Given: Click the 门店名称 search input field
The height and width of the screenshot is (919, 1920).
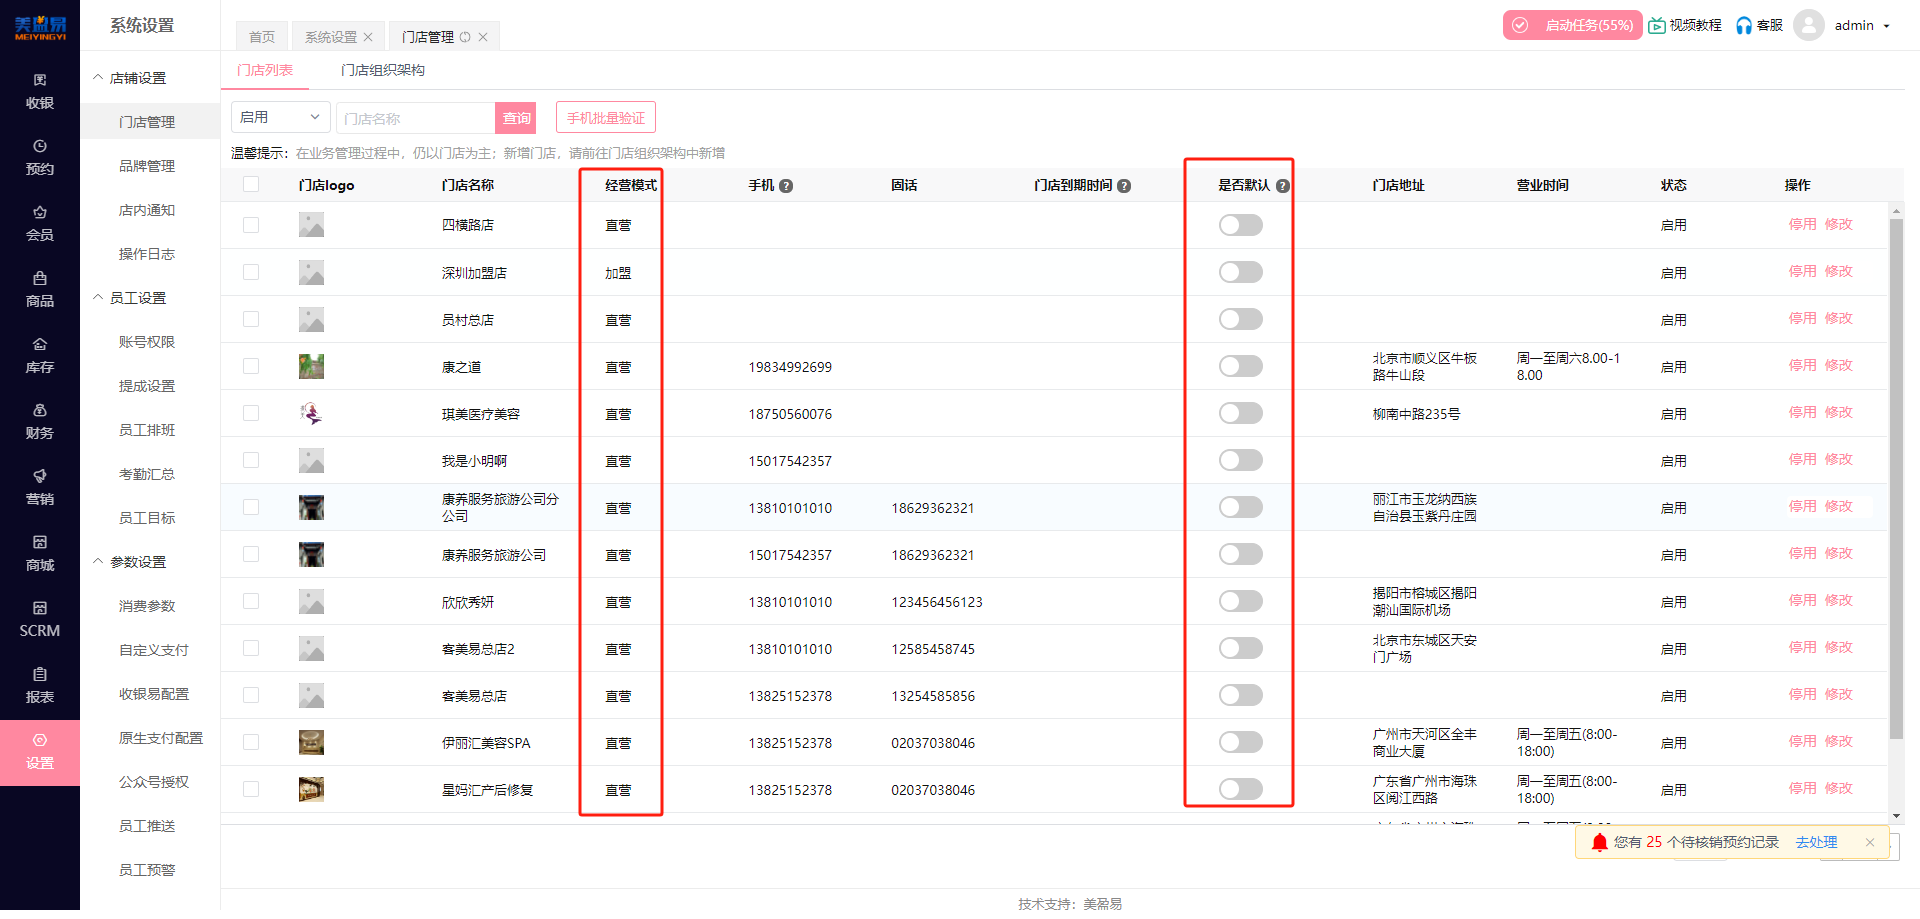Looking at the screenshot, I should pyautogui.click(x=416, y=118).
